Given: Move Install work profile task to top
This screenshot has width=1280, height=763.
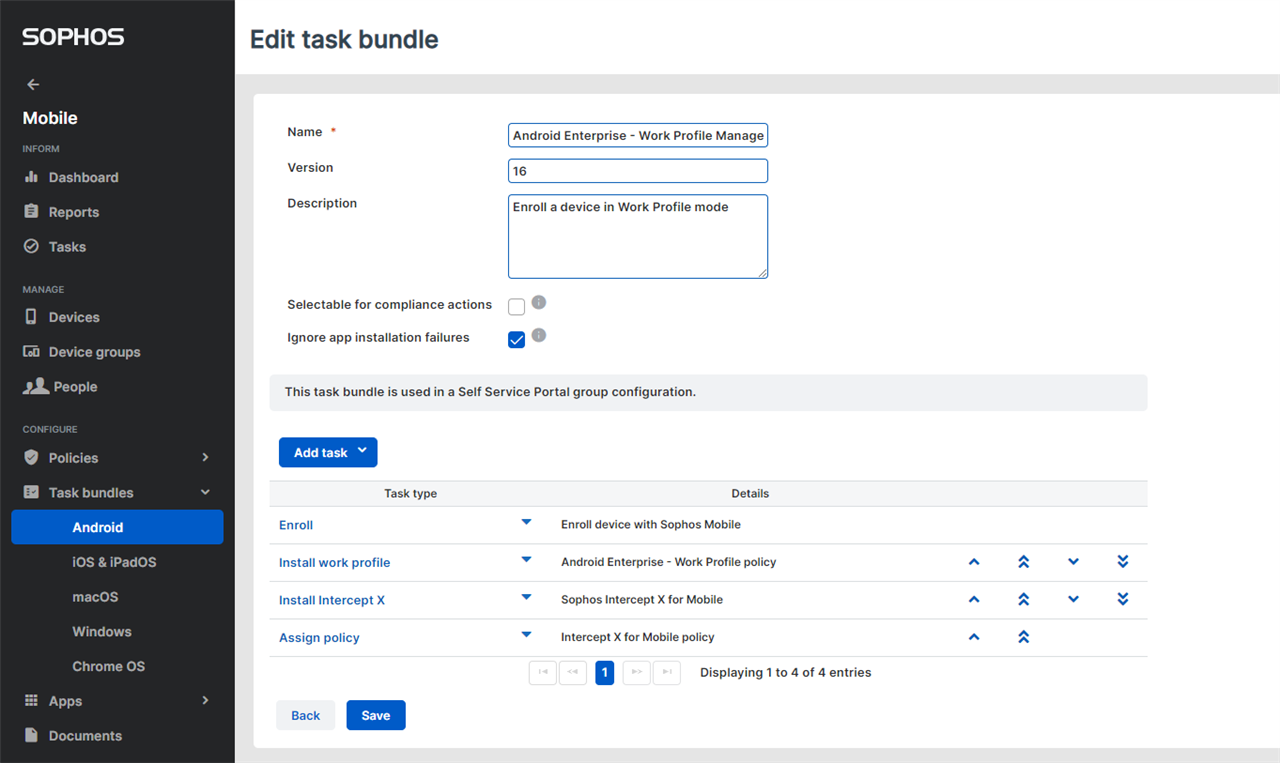Looking at the screenshot, I should [1023, 562].
